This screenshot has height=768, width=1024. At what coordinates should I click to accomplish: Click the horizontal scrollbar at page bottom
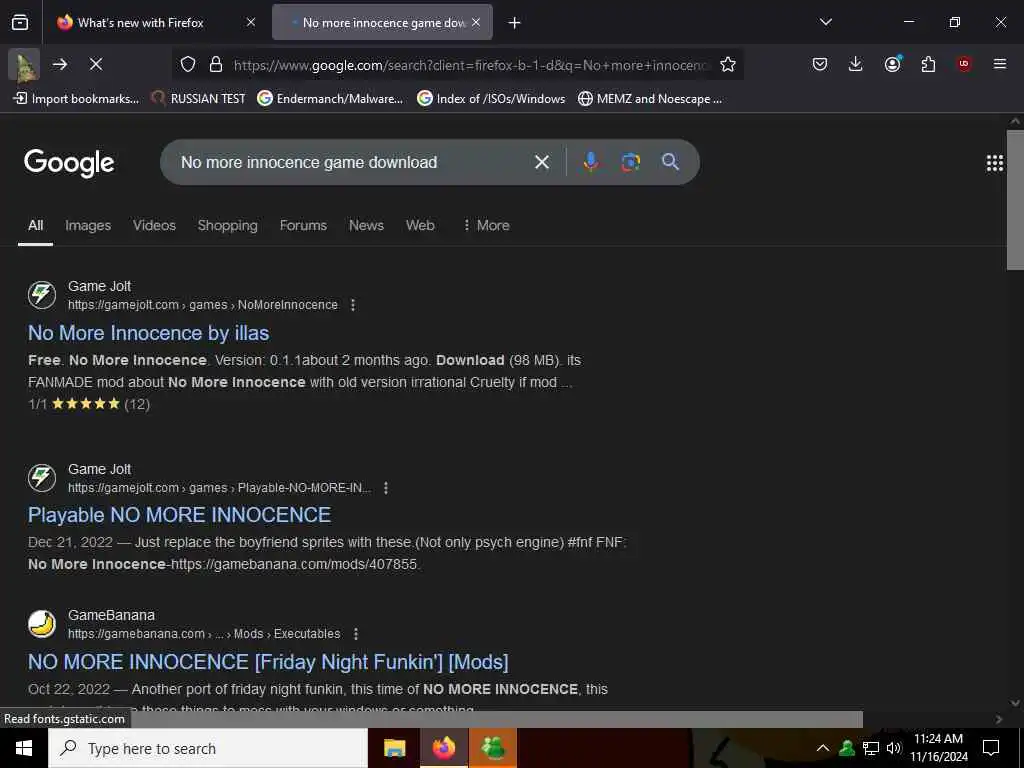(x=499, y=719)
